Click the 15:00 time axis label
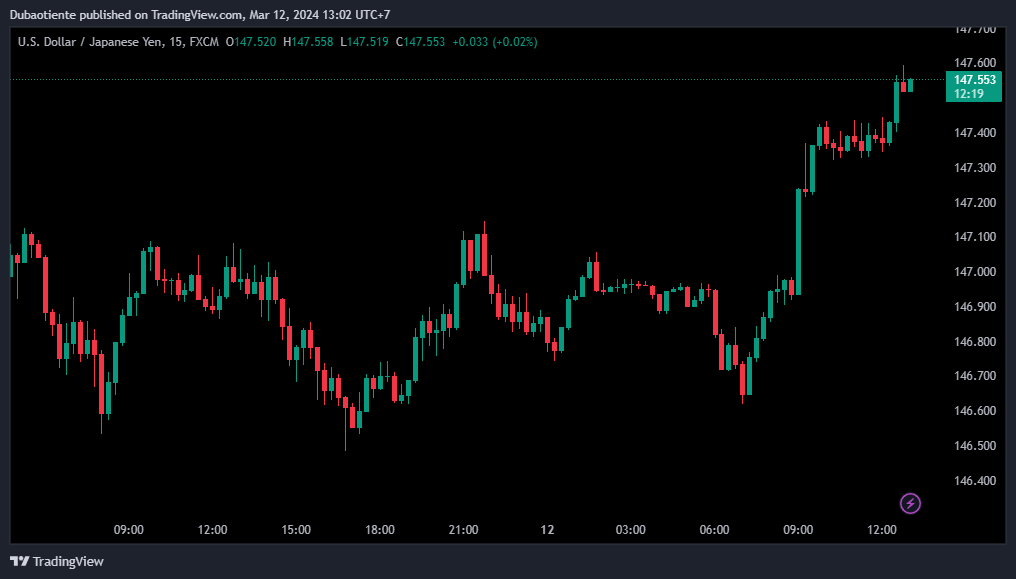This screenshot has height=579, width=1016. click(x=295, y=530)
